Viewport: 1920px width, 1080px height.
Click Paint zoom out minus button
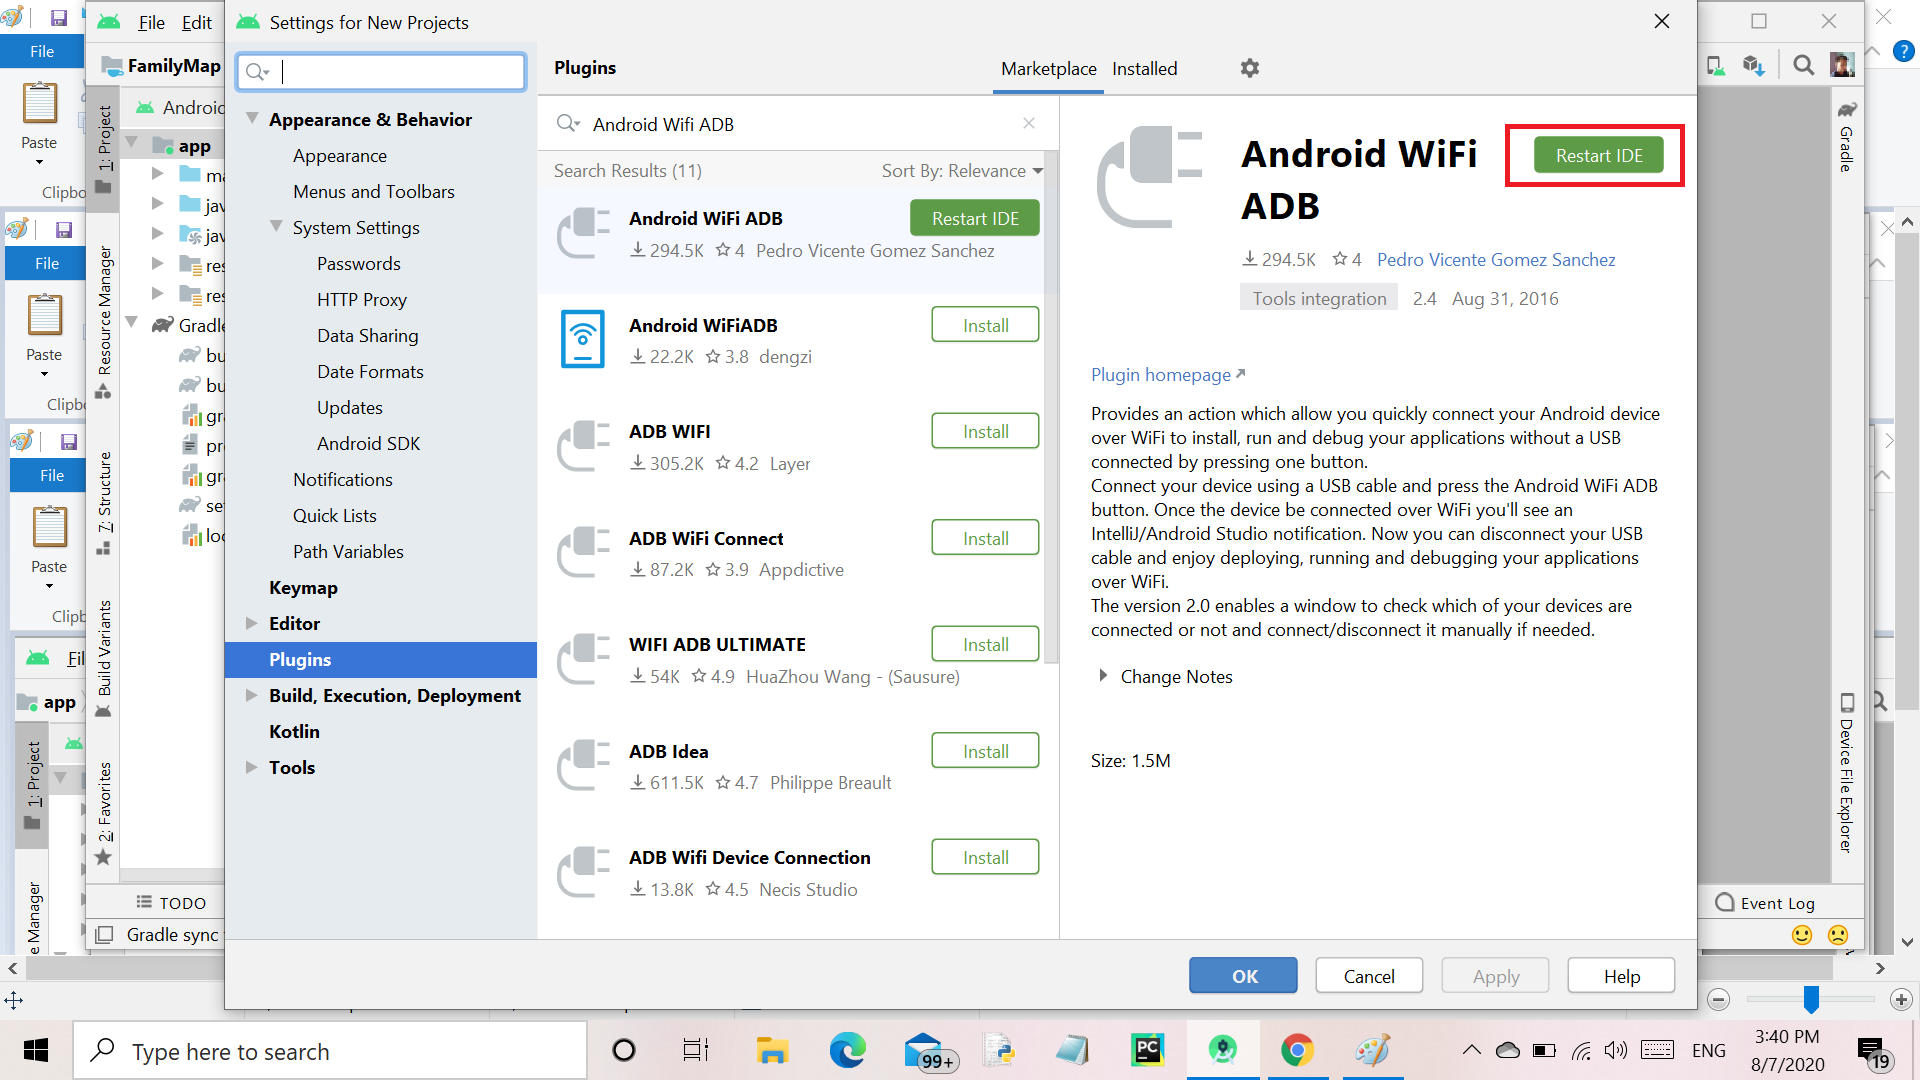point(1719,999)
